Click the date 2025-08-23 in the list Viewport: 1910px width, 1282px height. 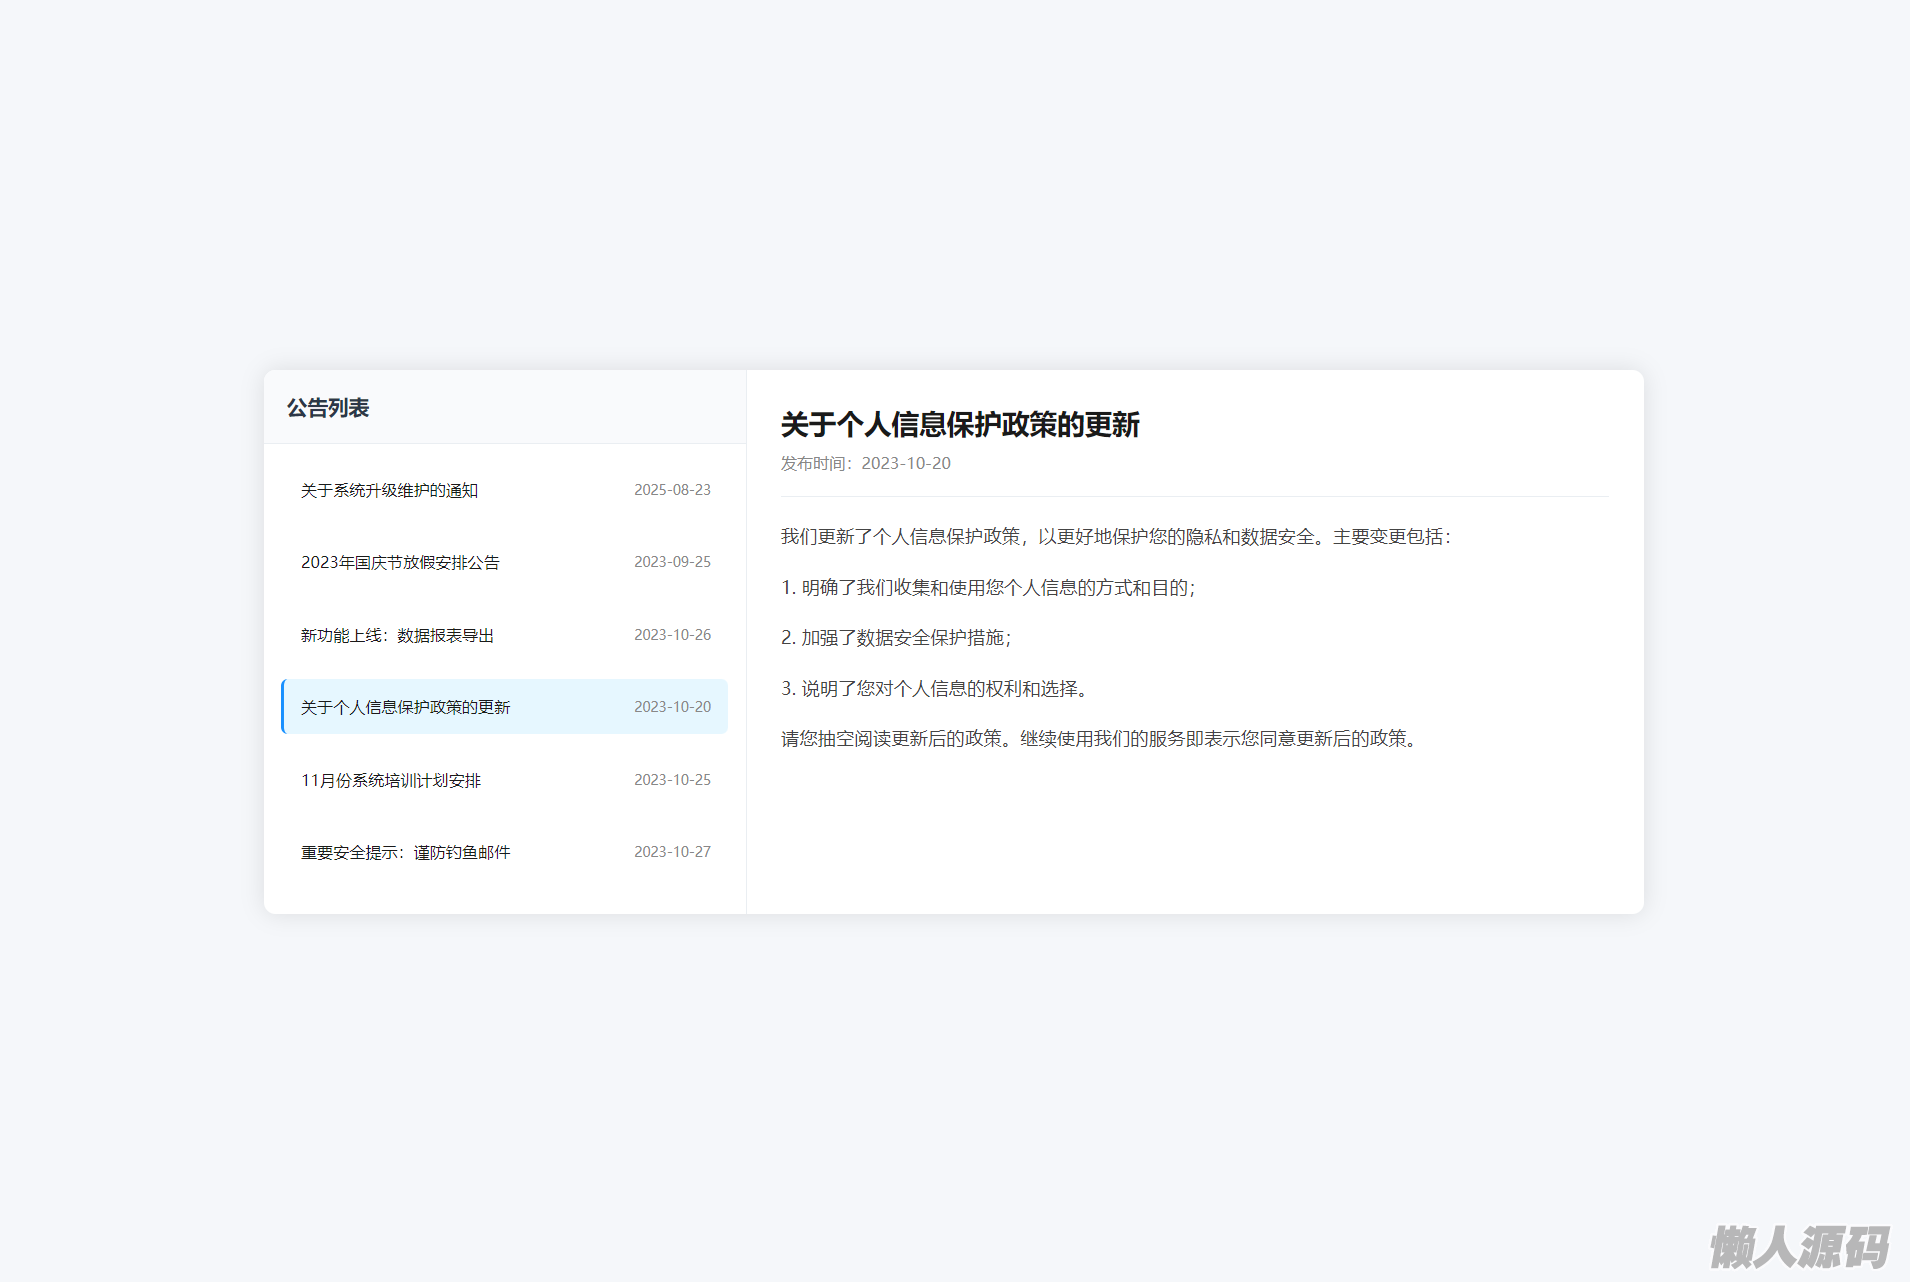(x=672, y=490)
